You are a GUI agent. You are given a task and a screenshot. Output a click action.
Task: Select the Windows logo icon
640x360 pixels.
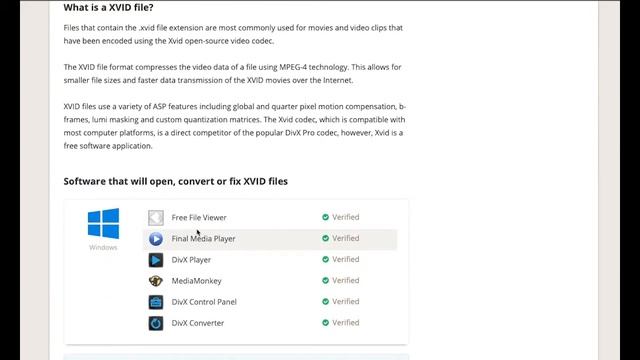coord(103,224)
